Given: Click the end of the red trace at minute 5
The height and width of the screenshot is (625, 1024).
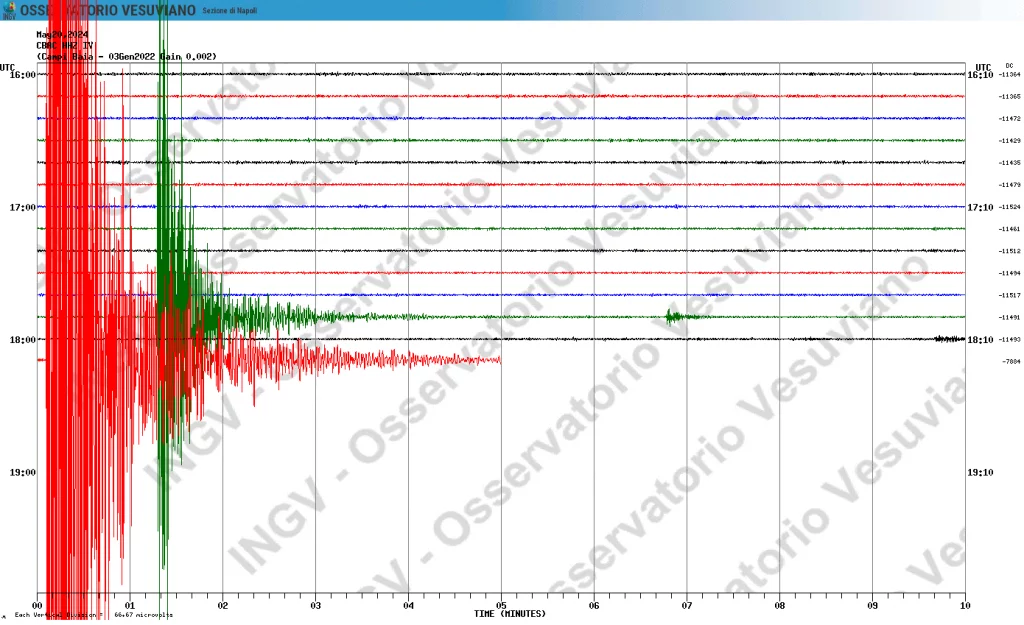Looking at the screenshot, I should tap(499, 360).
